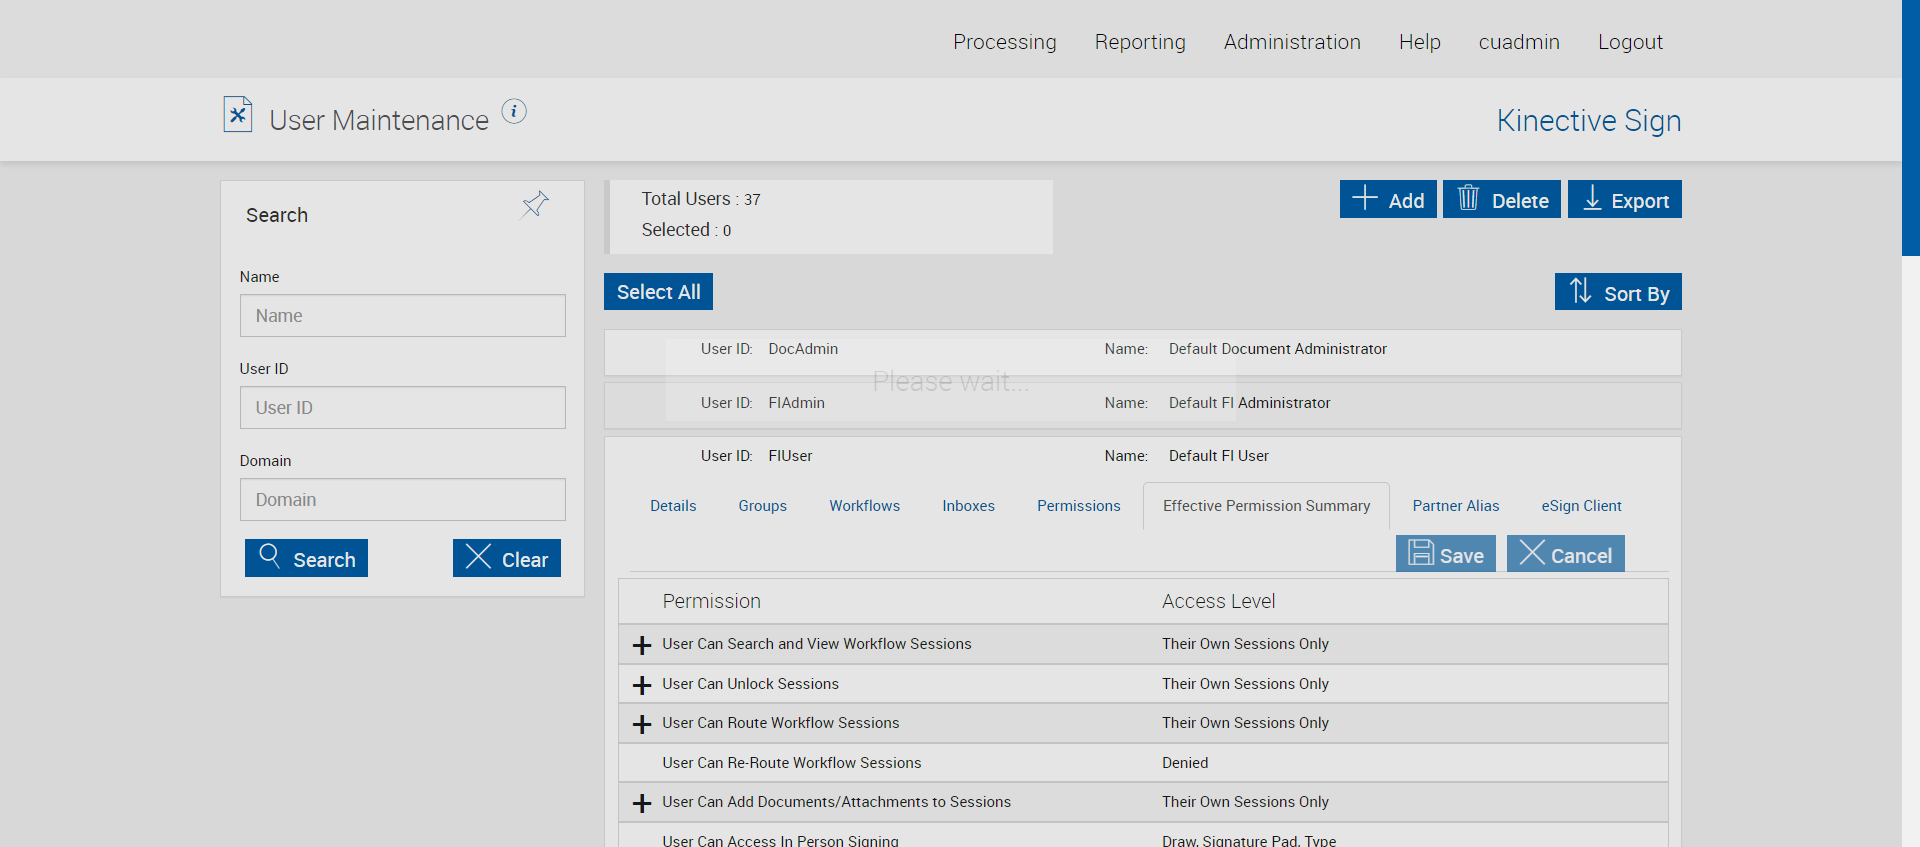Viewport: 1920px width, 847px height.
Task: Switch to the Details tab
Action: coord(673,506)
